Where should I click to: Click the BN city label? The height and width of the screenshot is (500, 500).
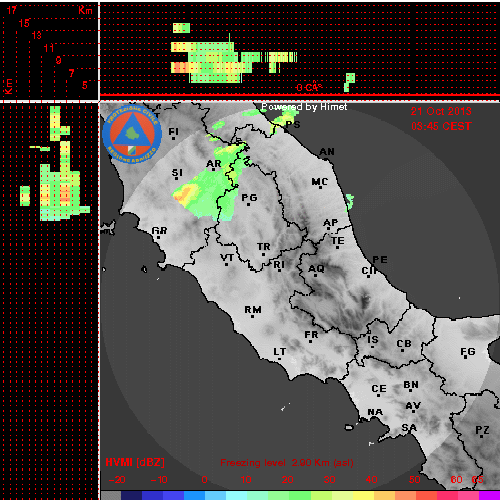411,385
